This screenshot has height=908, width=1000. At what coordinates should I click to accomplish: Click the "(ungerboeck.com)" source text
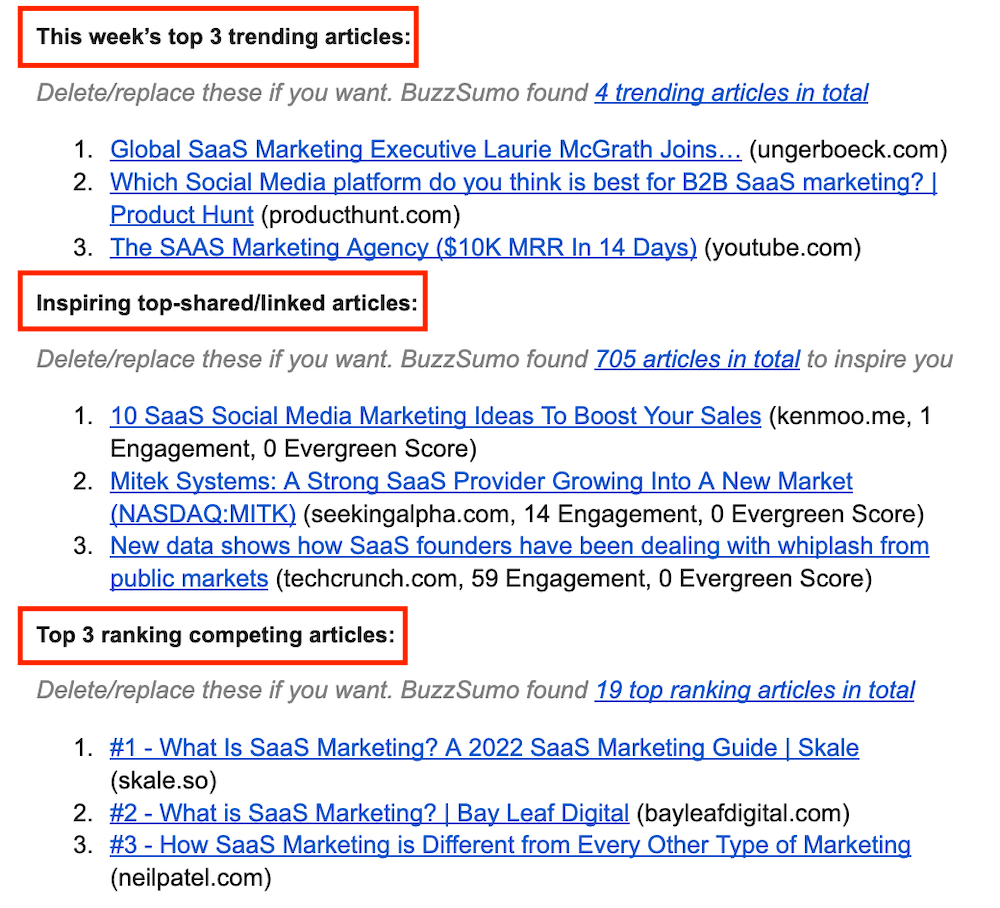click(x=848, y=150)
